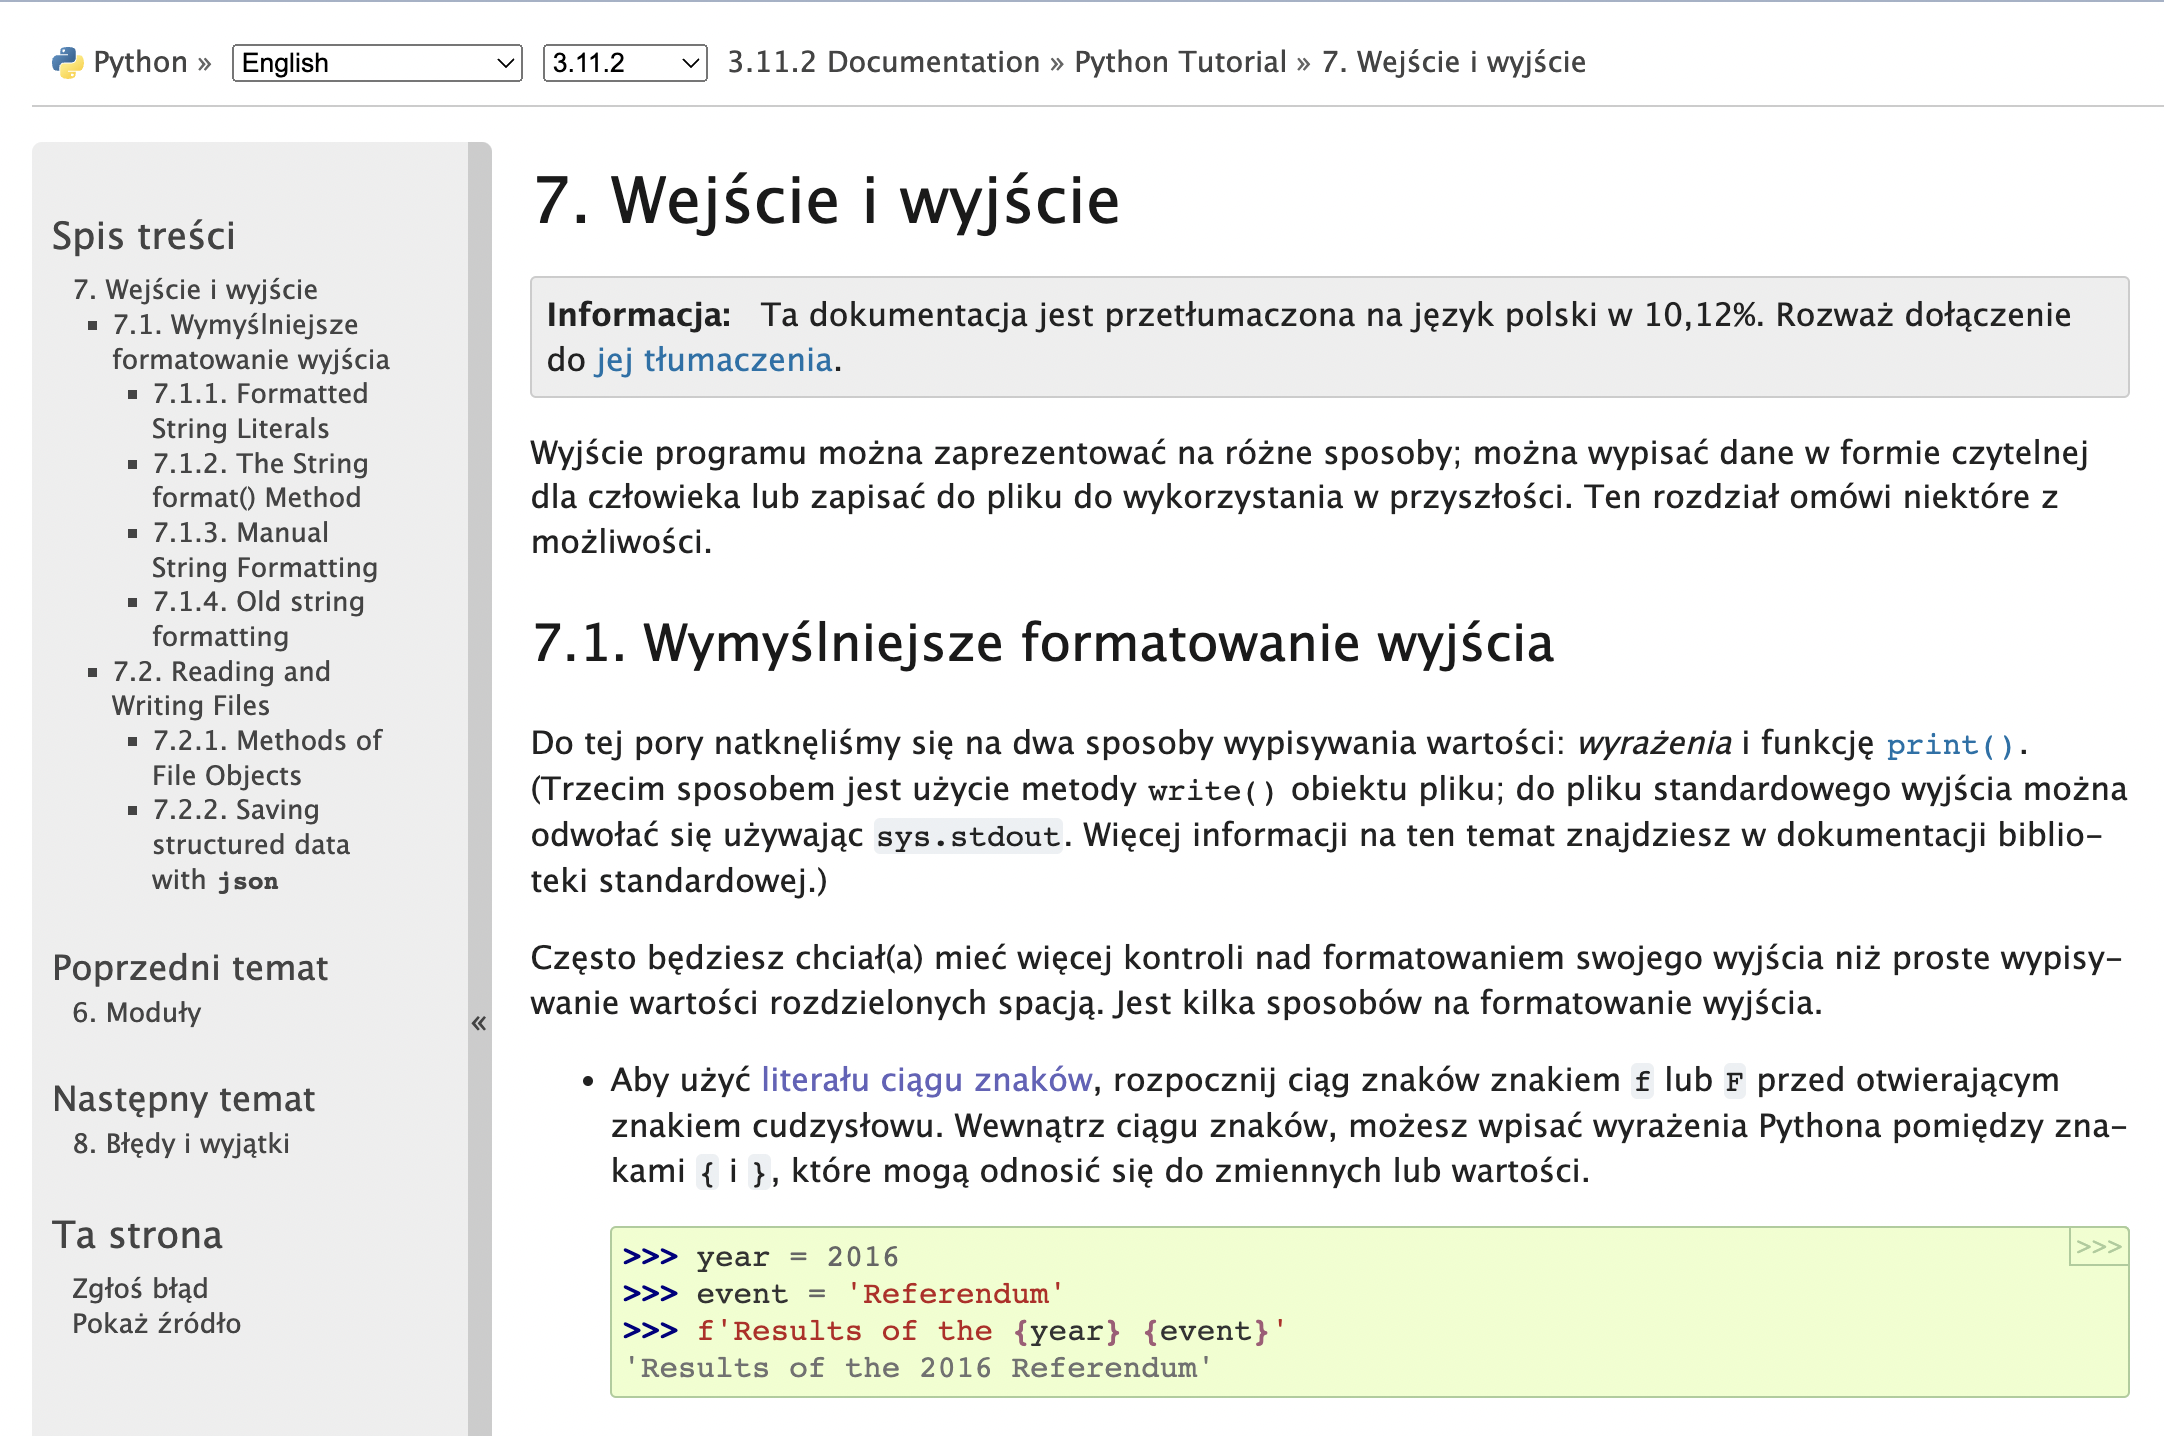The width and height of the screenshot is (2164, 1436).
Task: Open the print() function reference link
Action: point(1950,744)
